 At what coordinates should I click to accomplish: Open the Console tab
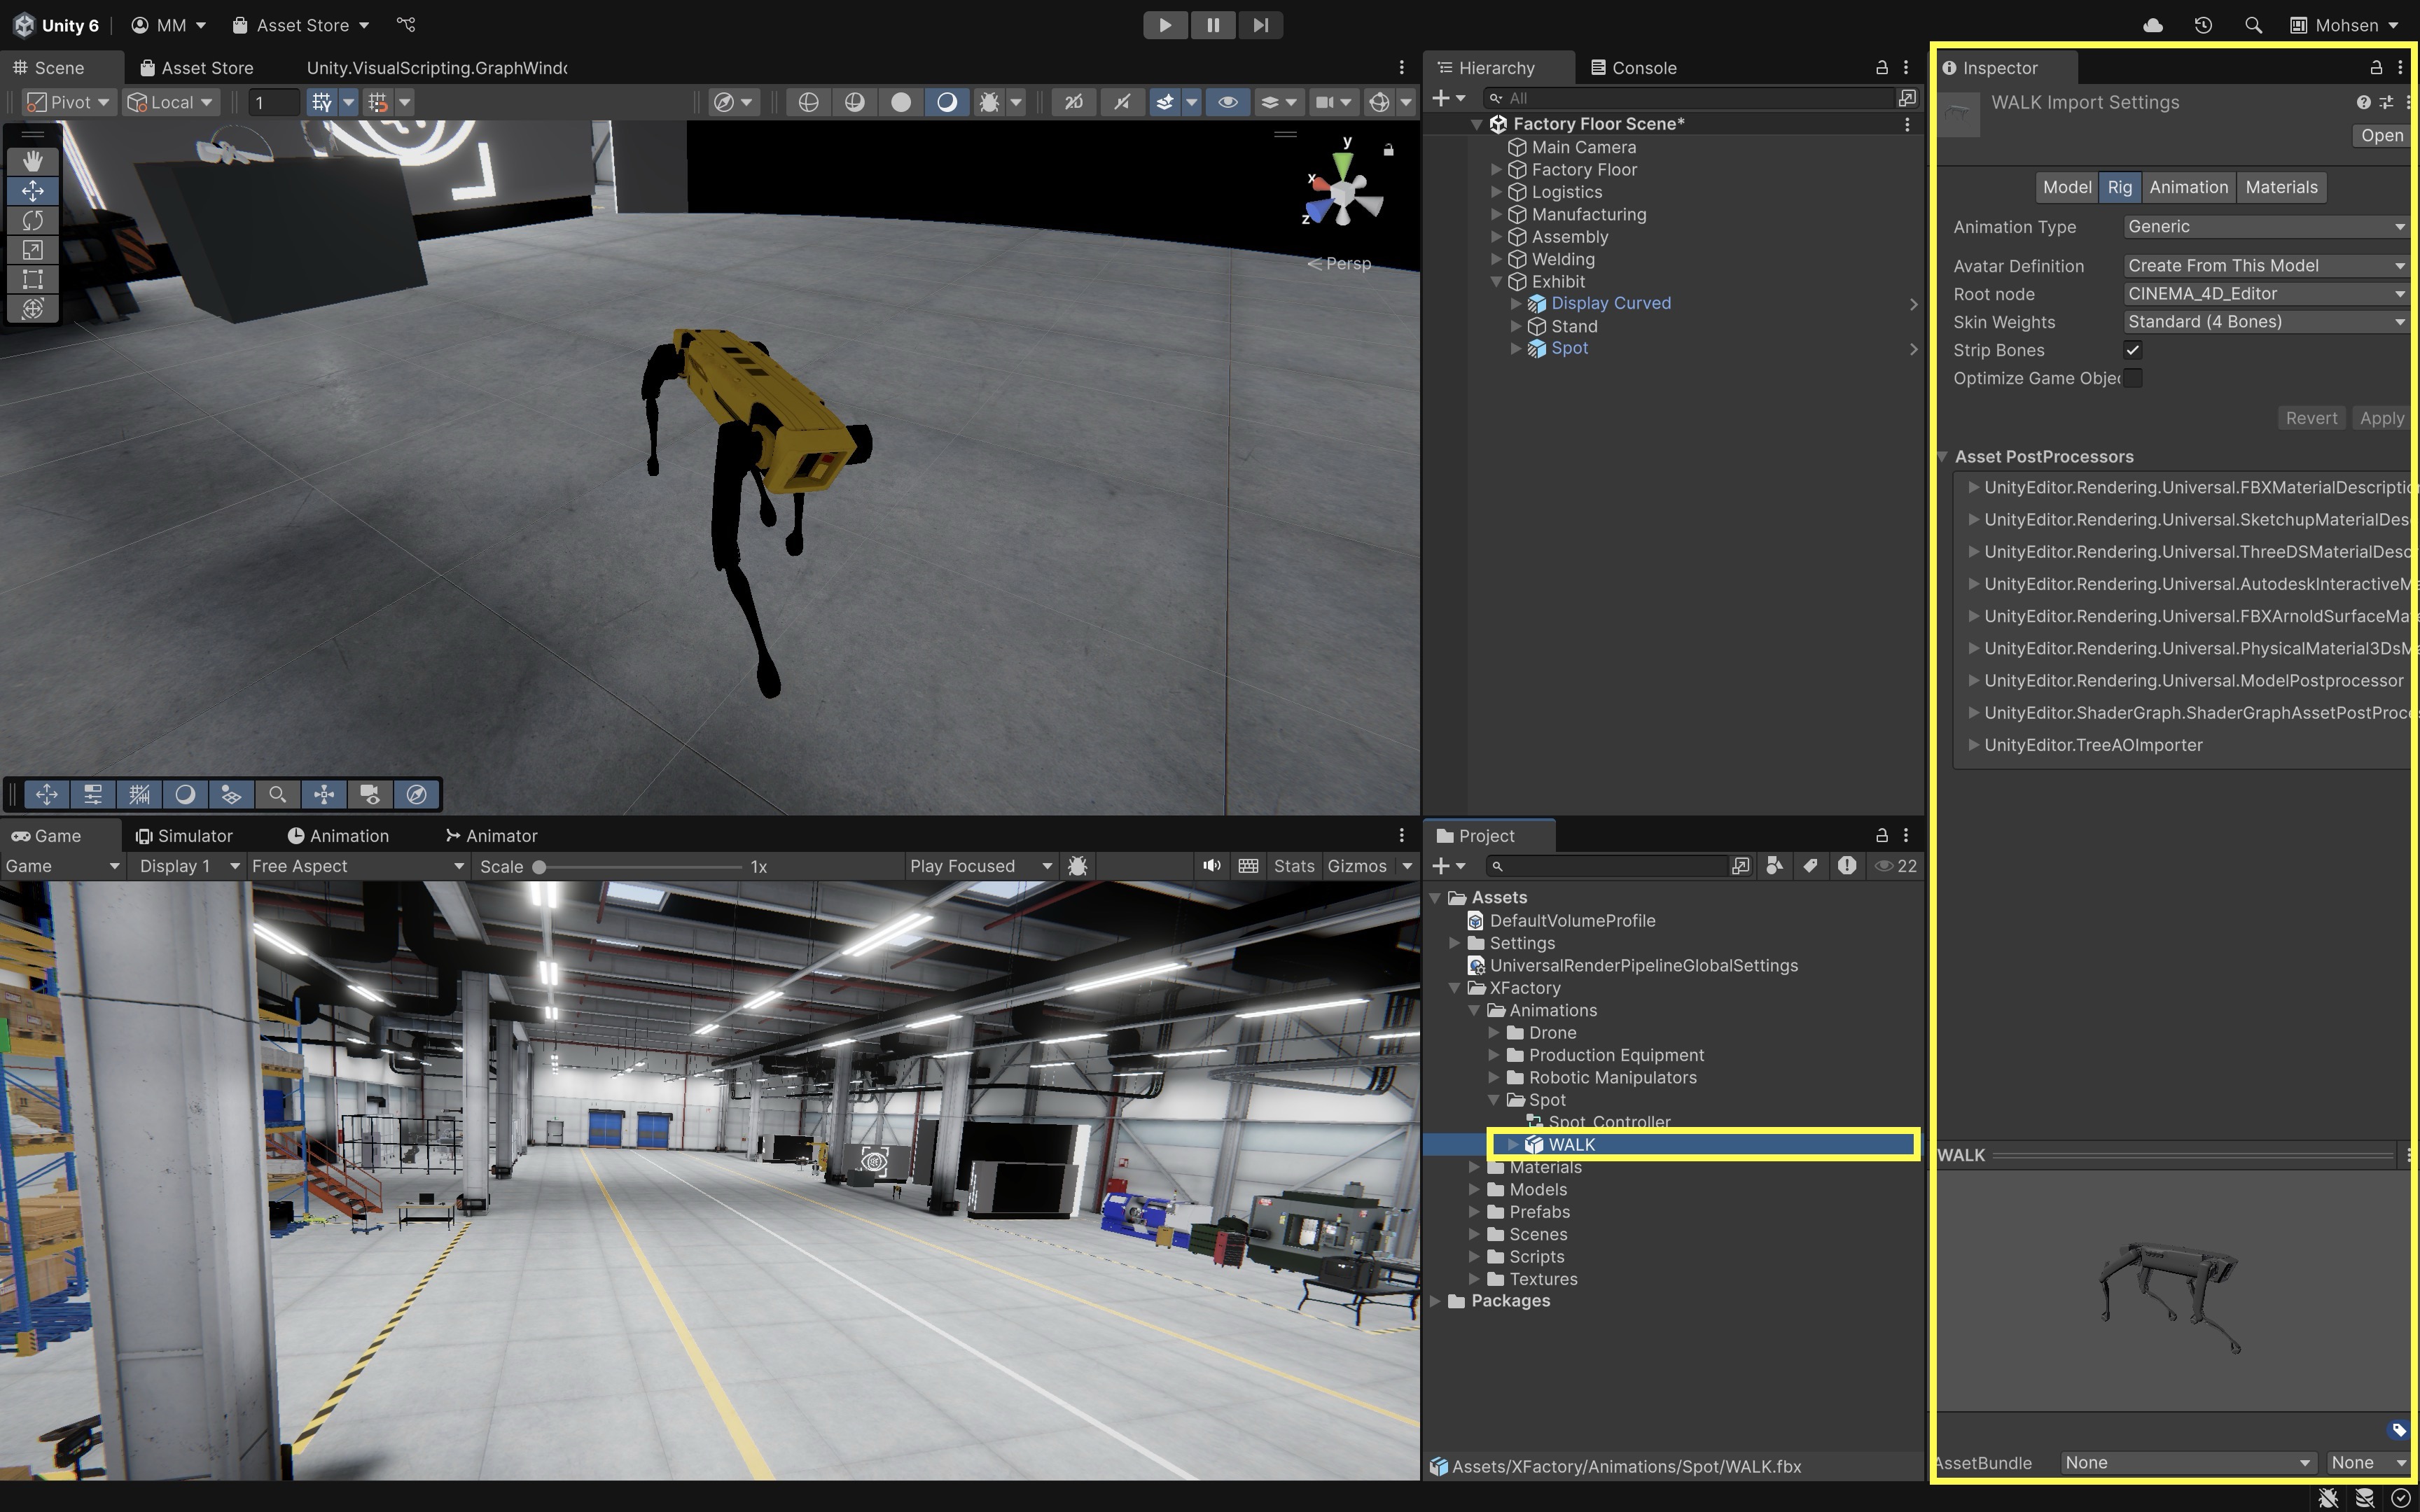click(1633, 68)
